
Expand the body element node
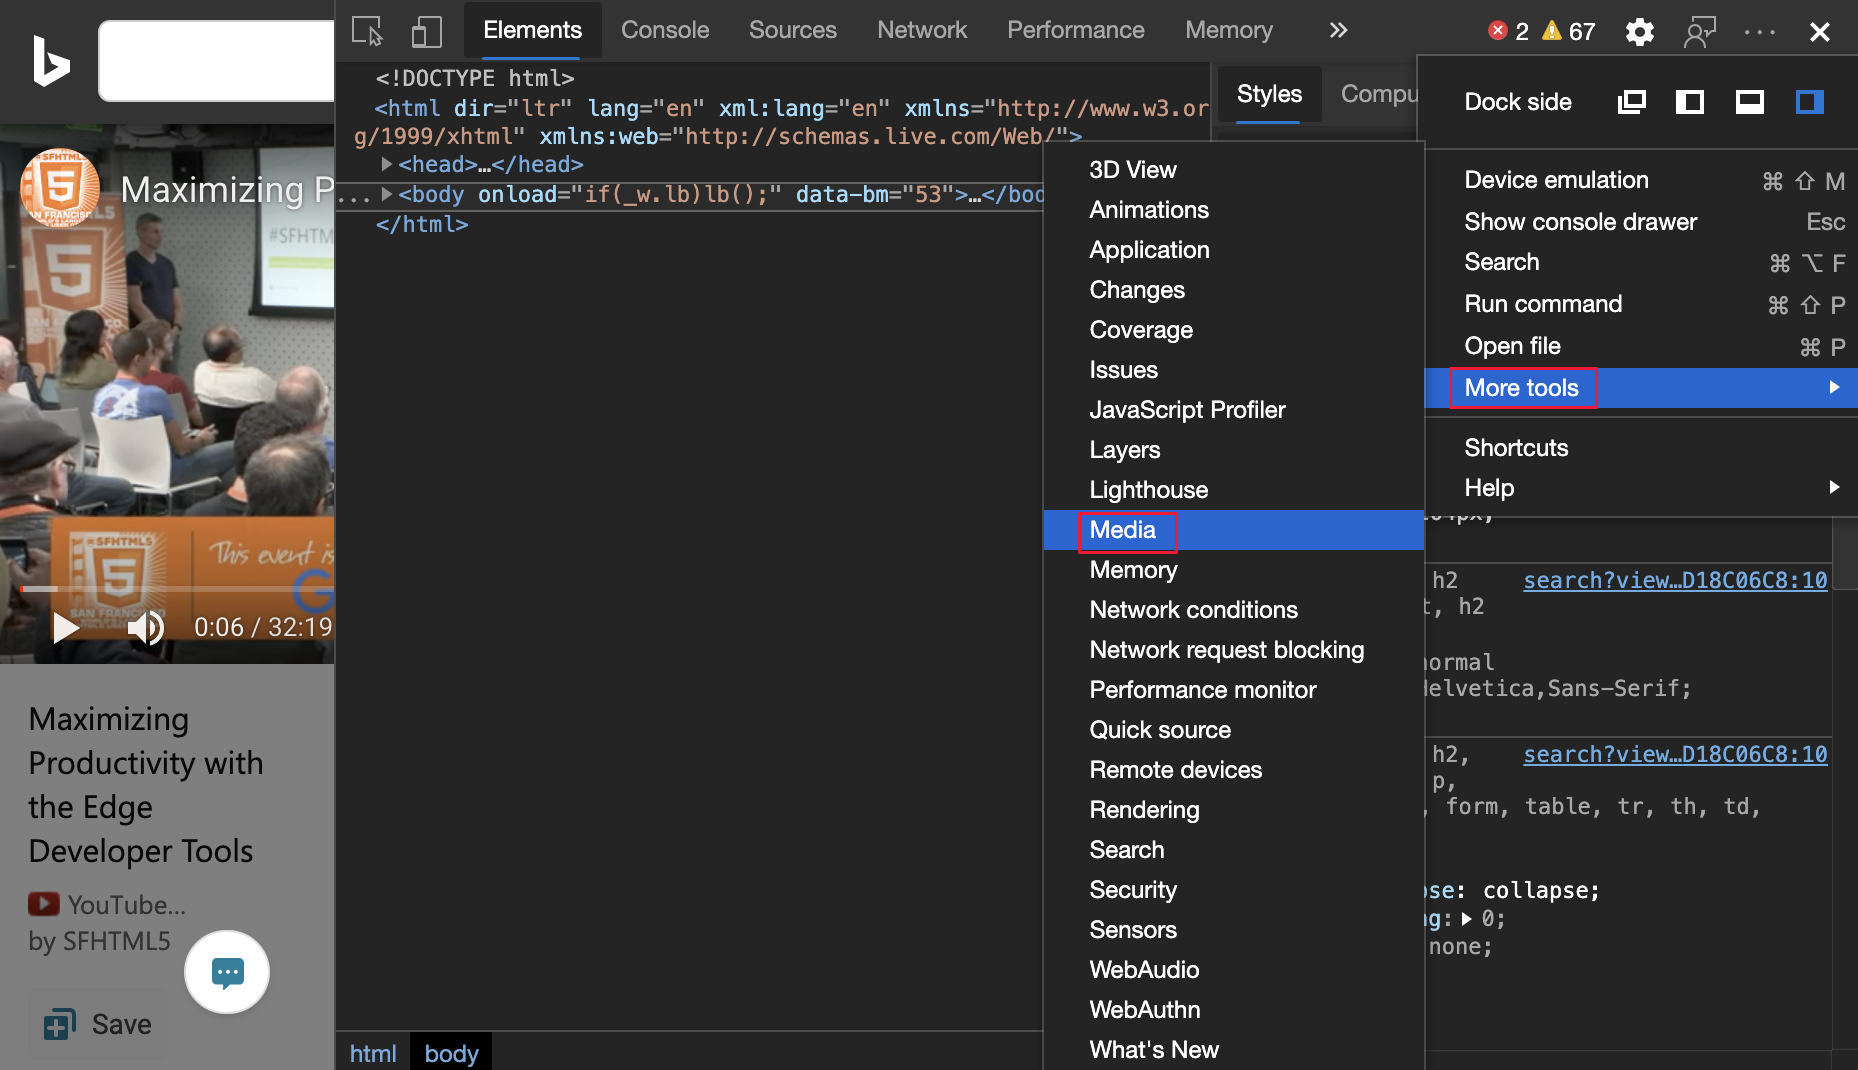click(x=386, y=194)
